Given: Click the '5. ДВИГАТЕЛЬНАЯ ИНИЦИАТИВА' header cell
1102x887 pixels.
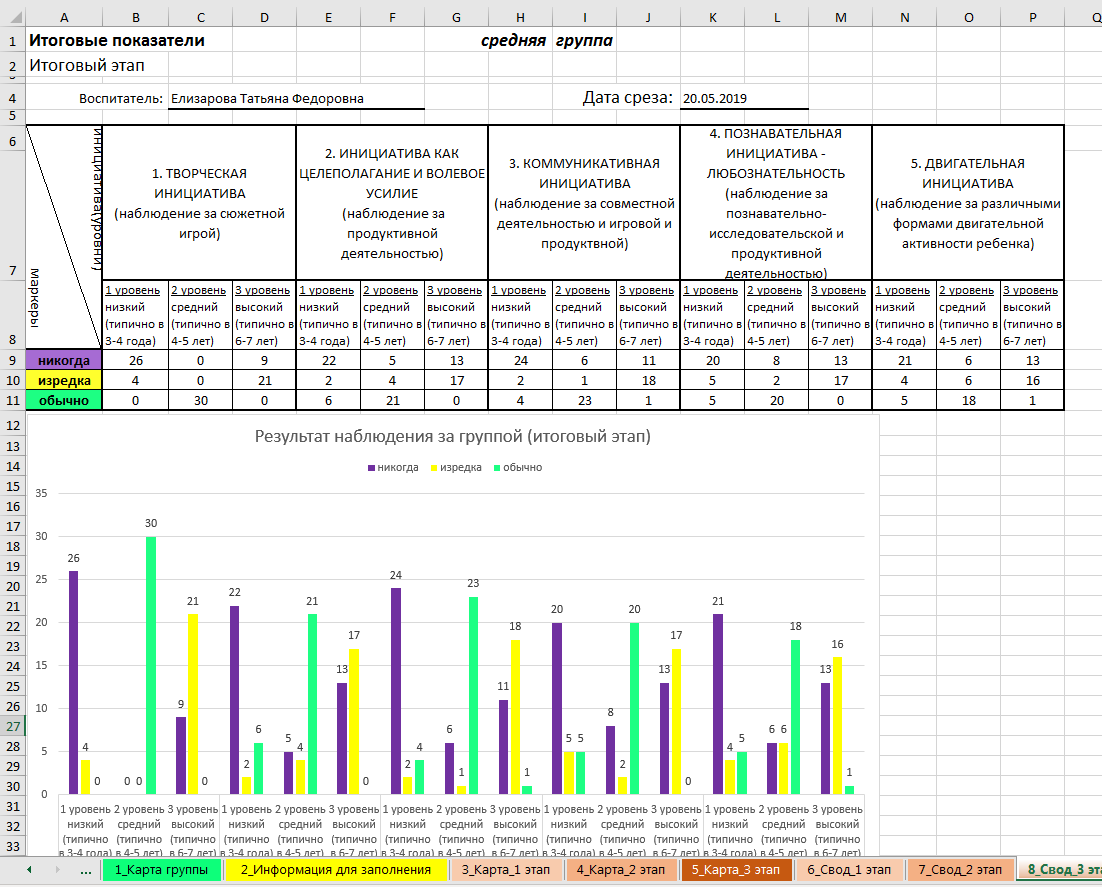Looking at the screenshot, I should click(x=968, y=202).
